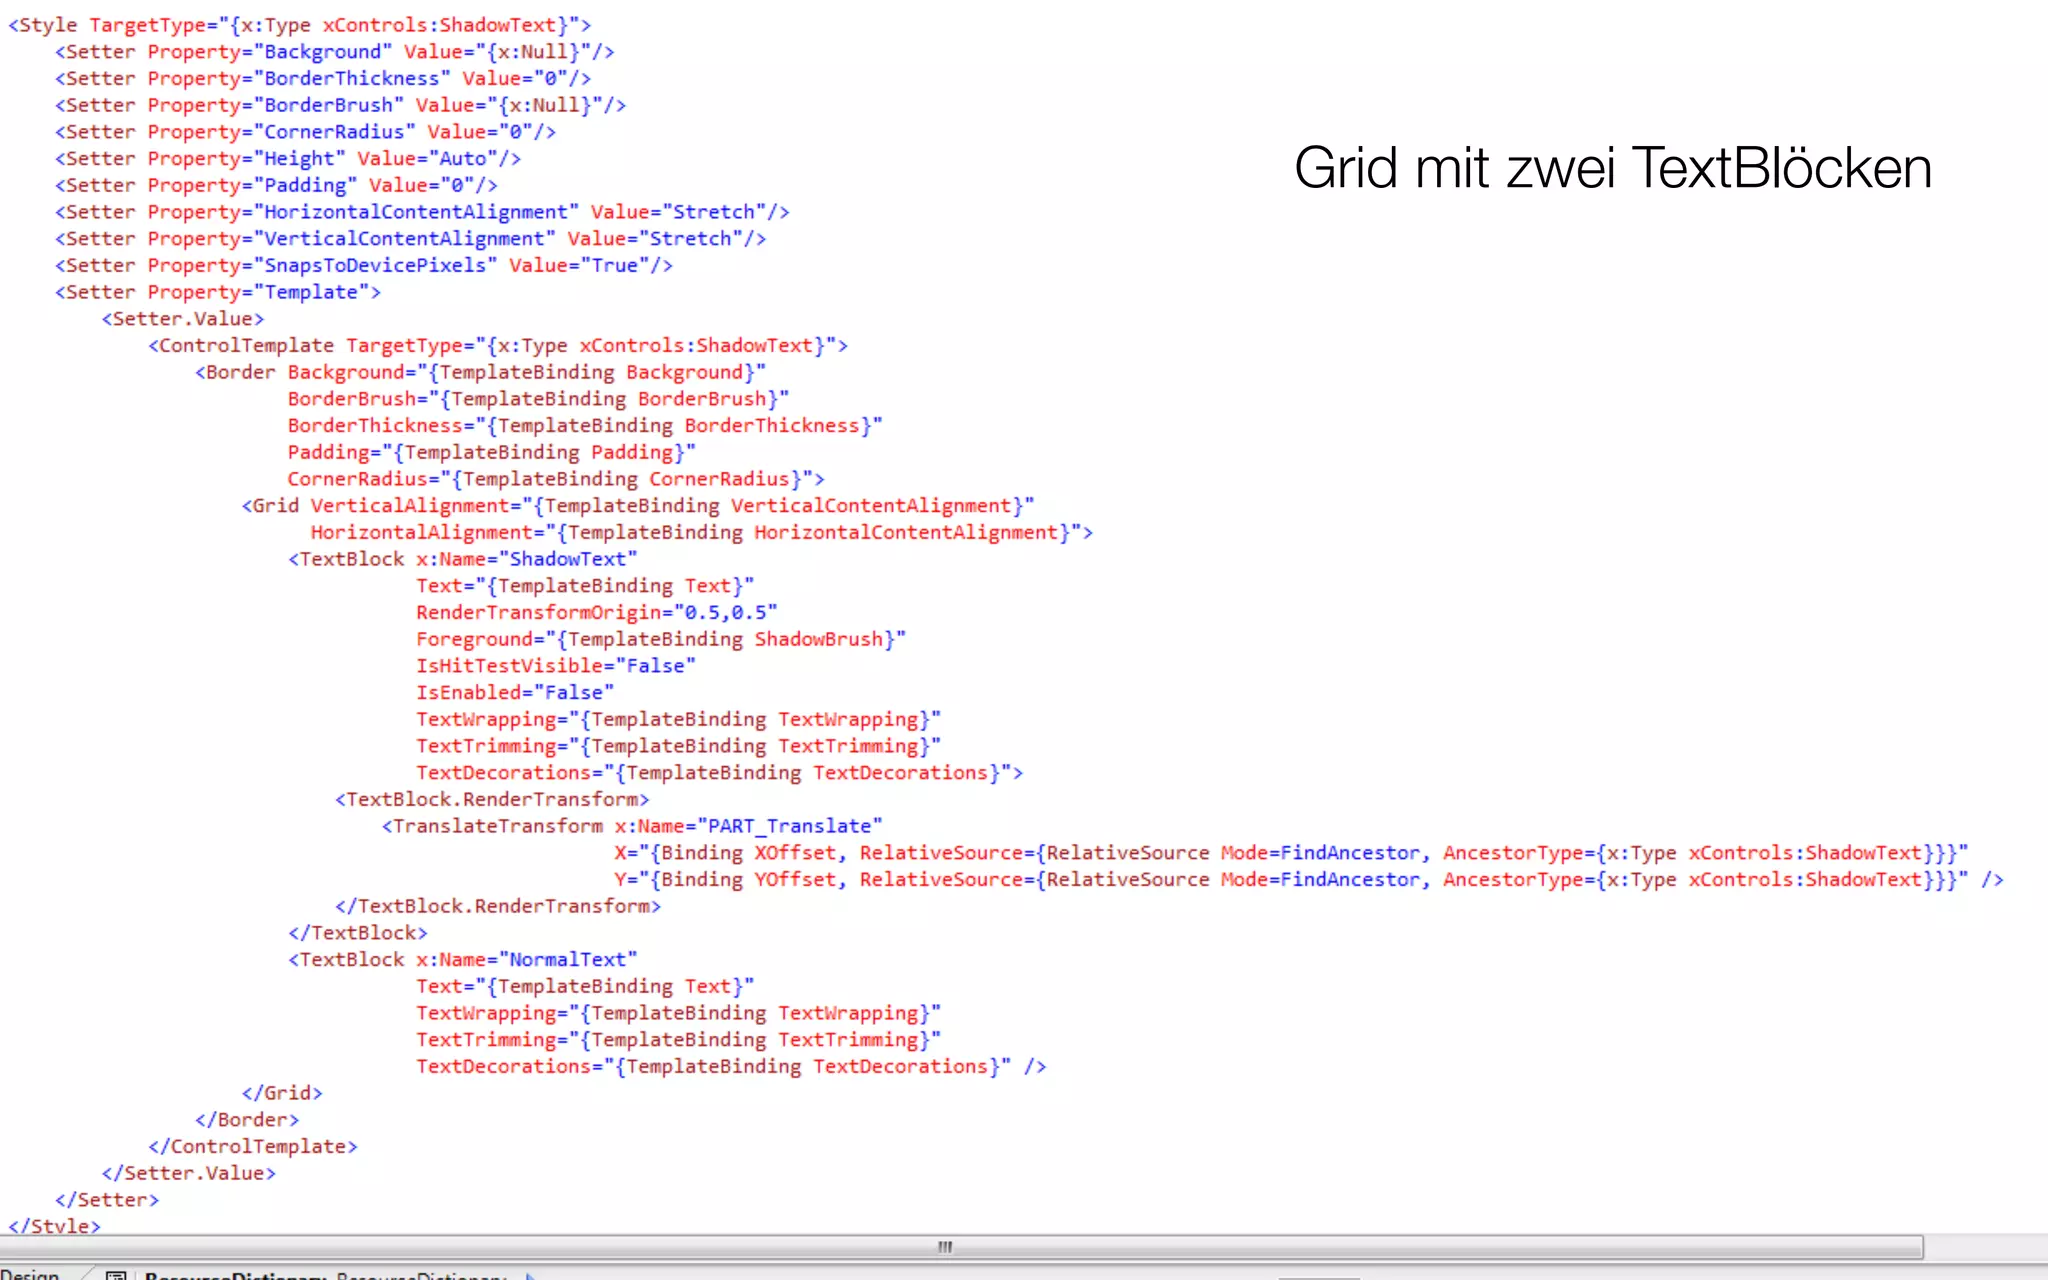Viewport: 2048px width, 1280px height.
Task: Click the 'Grid mit zwei TextBlöcken' heading
Action: [1612, 167]
